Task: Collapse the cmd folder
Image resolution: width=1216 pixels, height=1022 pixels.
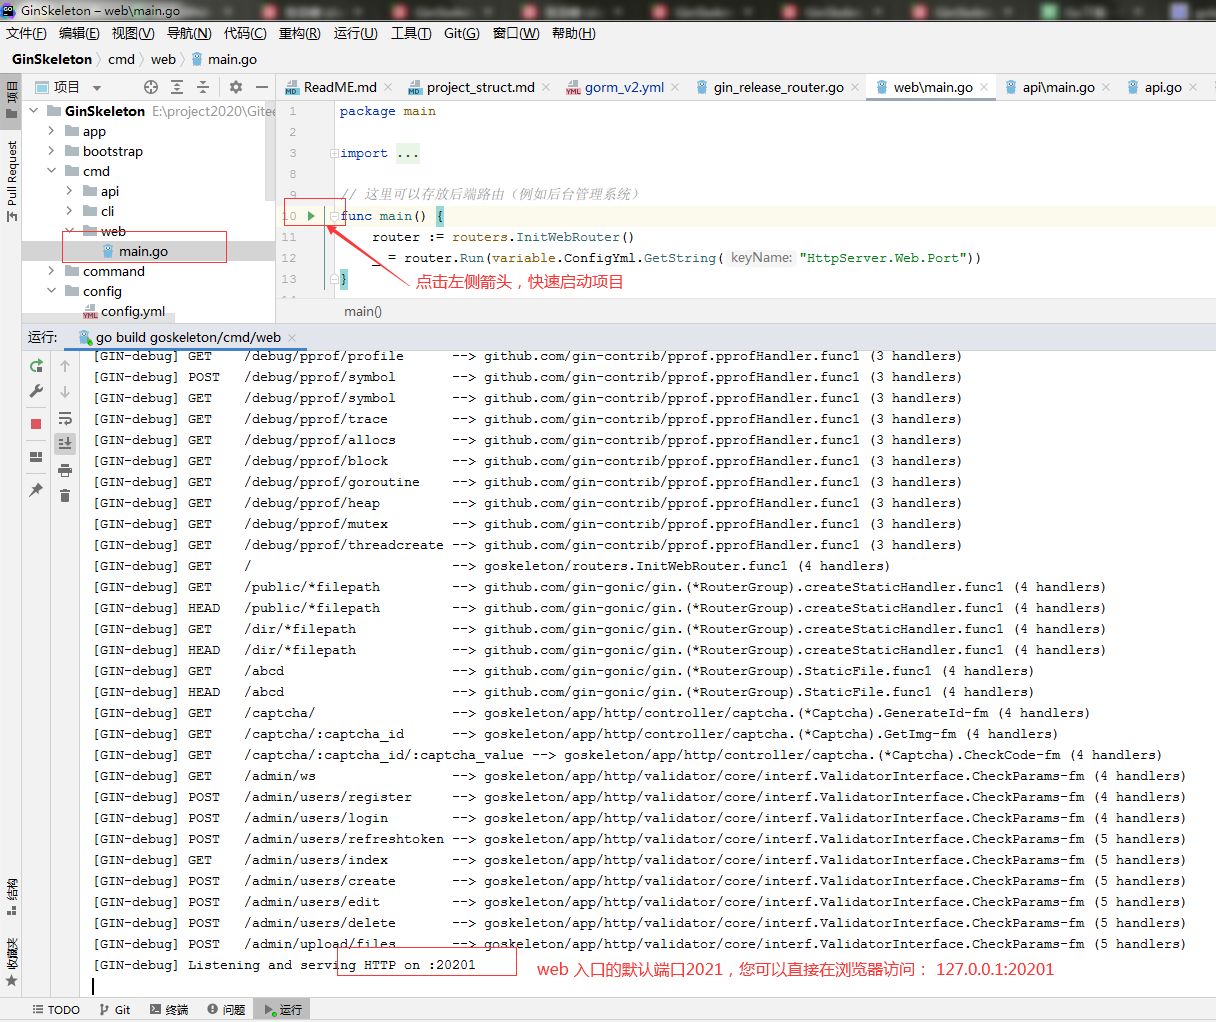Action: coord(51,171)
